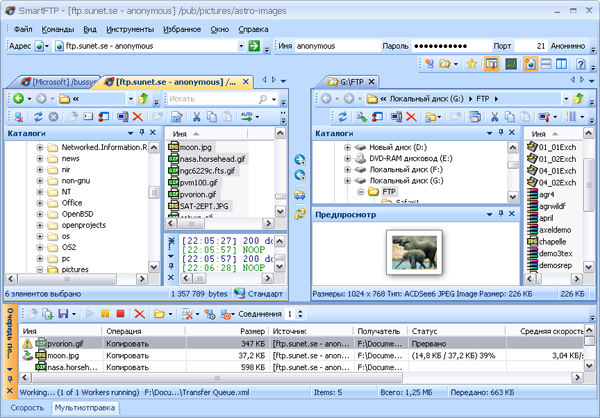Toggle the vertical split layout icon
The image size is (600, 418).
(x=561, y=64)
